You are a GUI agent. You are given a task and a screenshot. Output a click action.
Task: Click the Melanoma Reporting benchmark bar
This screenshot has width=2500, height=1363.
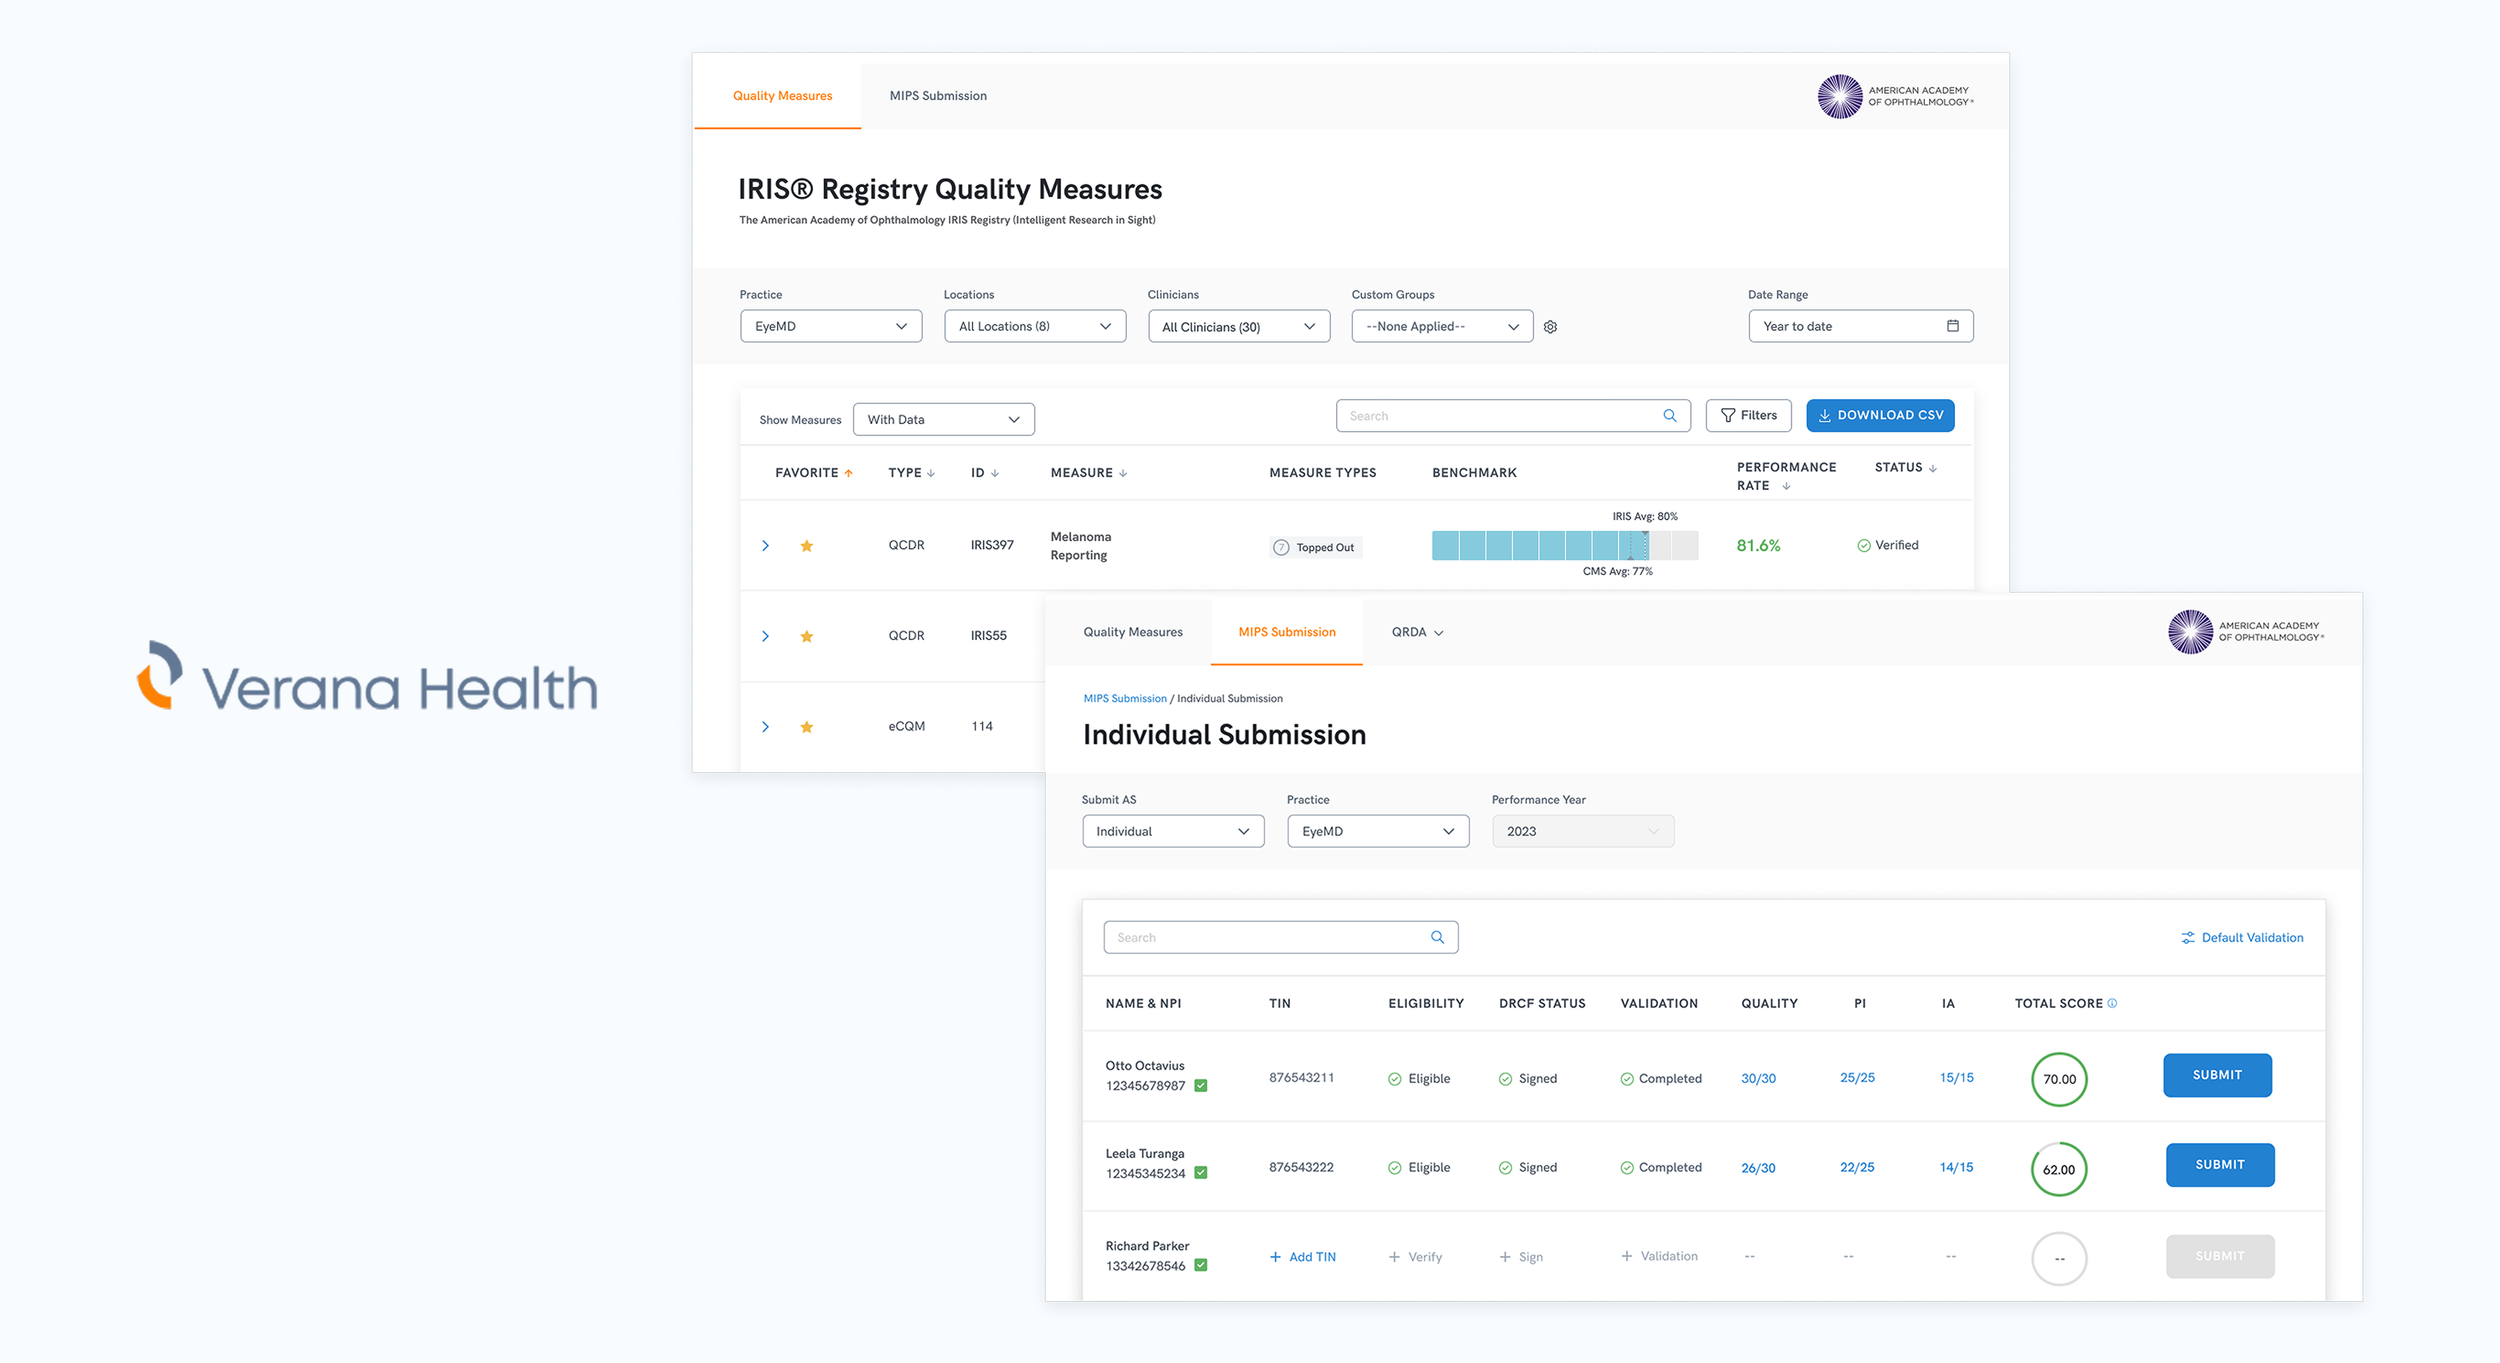pyautogui.click(x=1564, y=545)
